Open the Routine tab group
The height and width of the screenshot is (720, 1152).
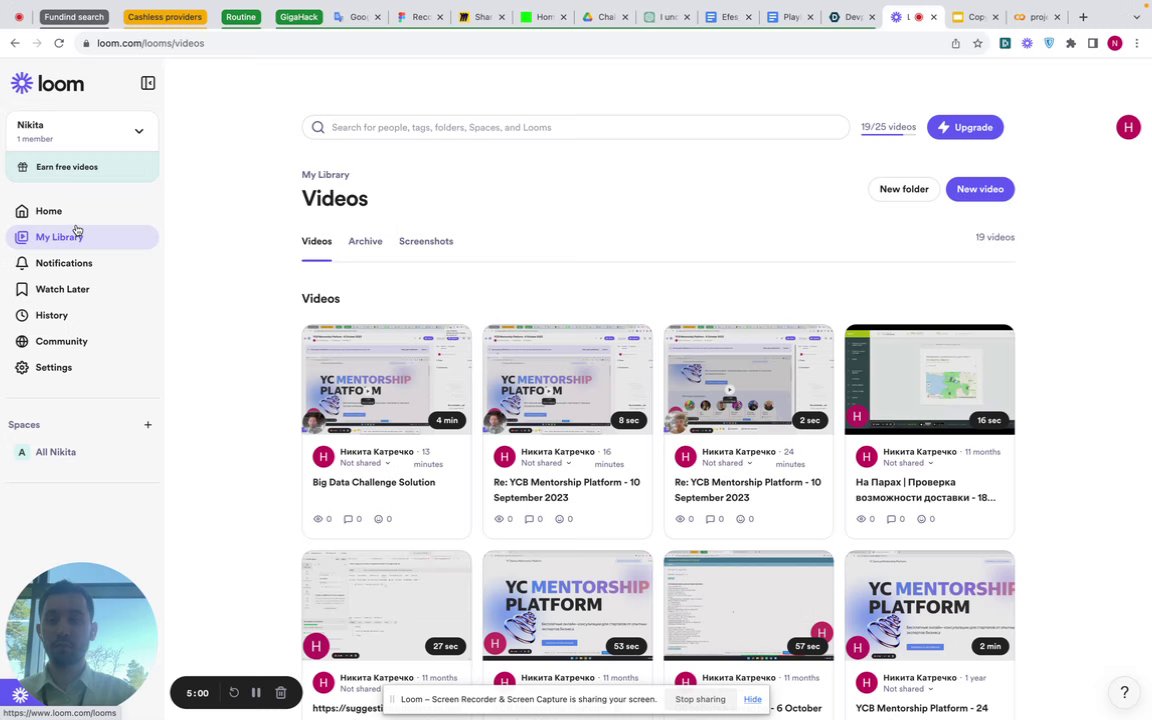pyautogui.click(x=241, y=17)
